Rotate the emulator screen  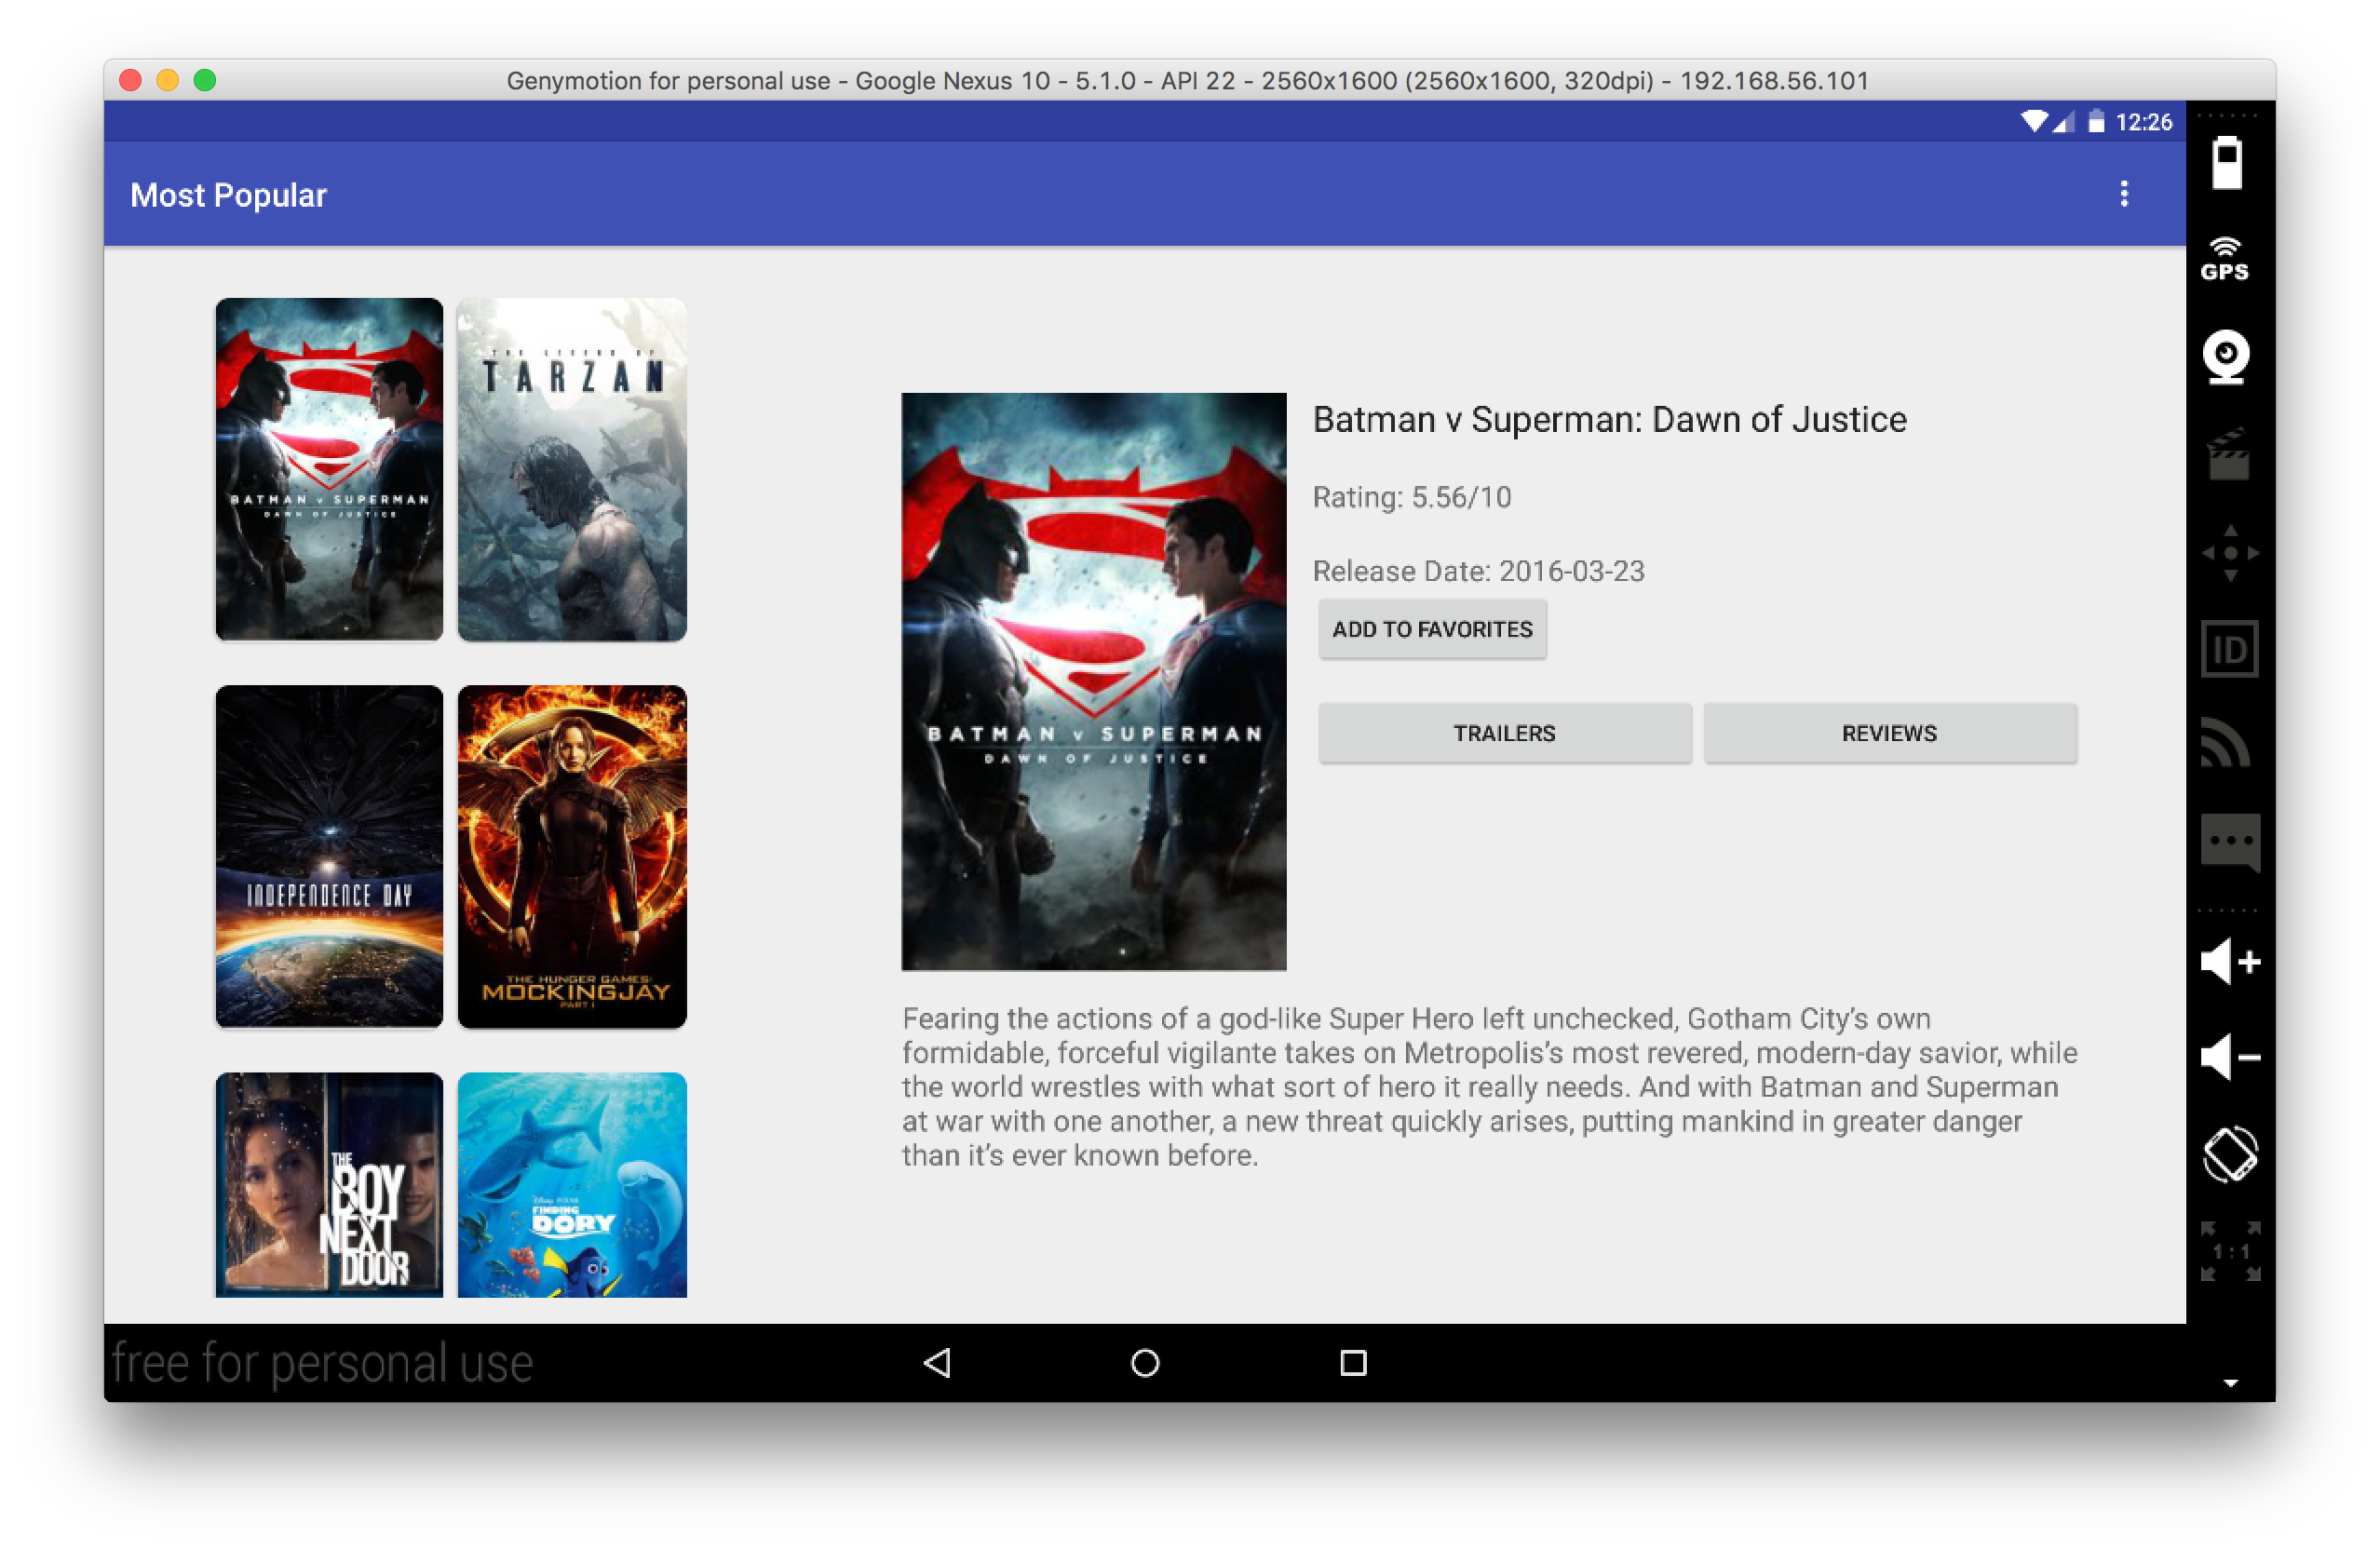2229,1154
